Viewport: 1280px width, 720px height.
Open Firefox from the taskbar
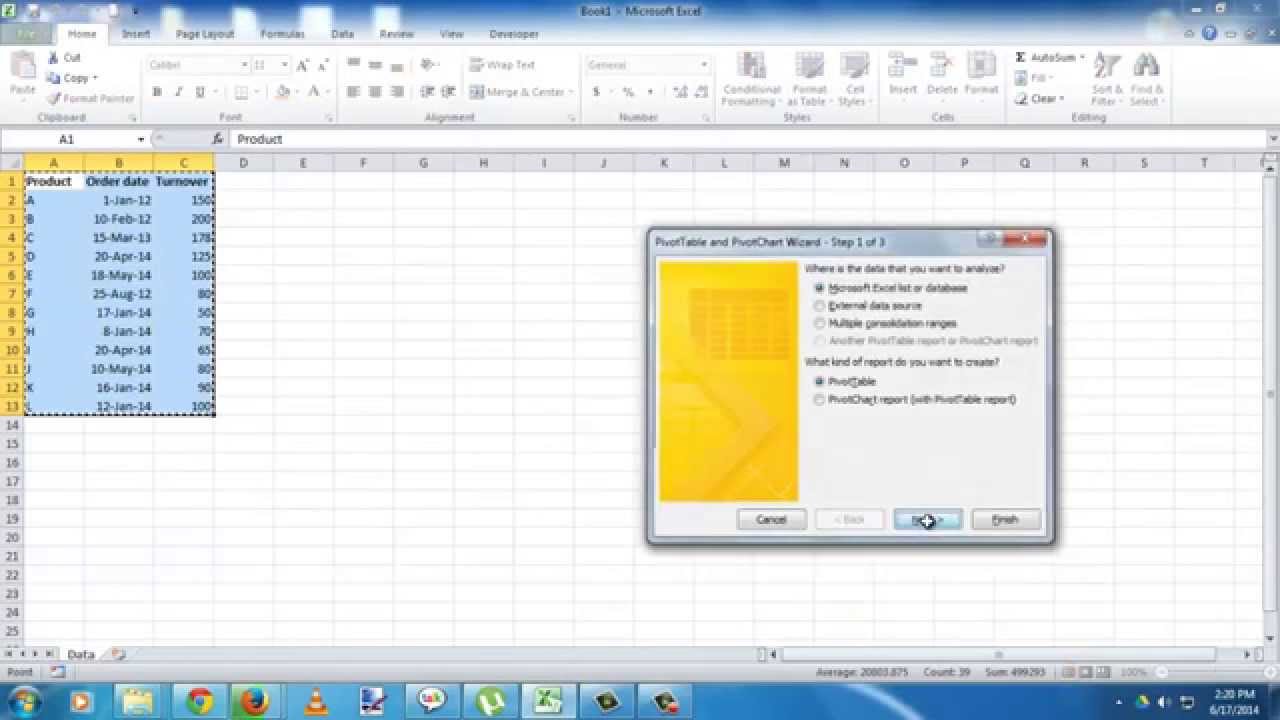(x=255, y=701)
